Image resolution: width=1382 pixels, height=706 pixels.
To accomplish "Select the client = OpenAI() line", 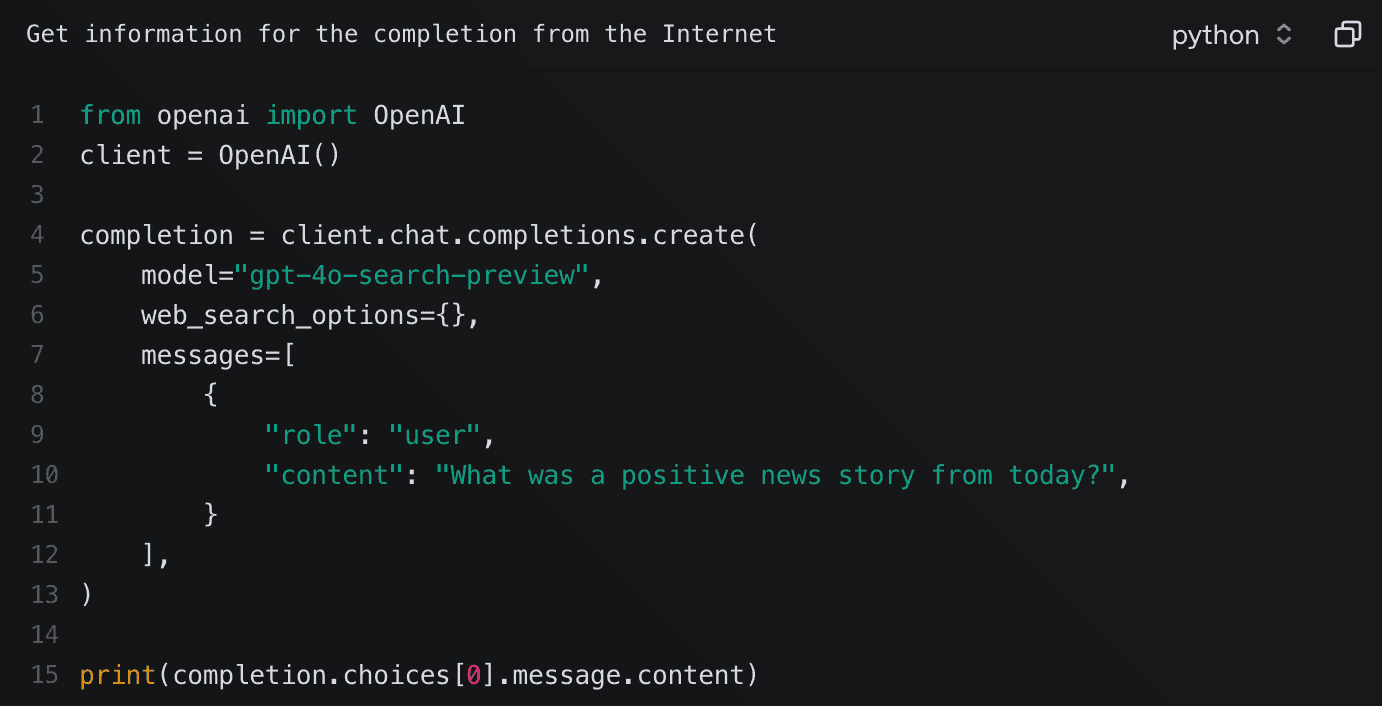I will (x=210, y=154).
